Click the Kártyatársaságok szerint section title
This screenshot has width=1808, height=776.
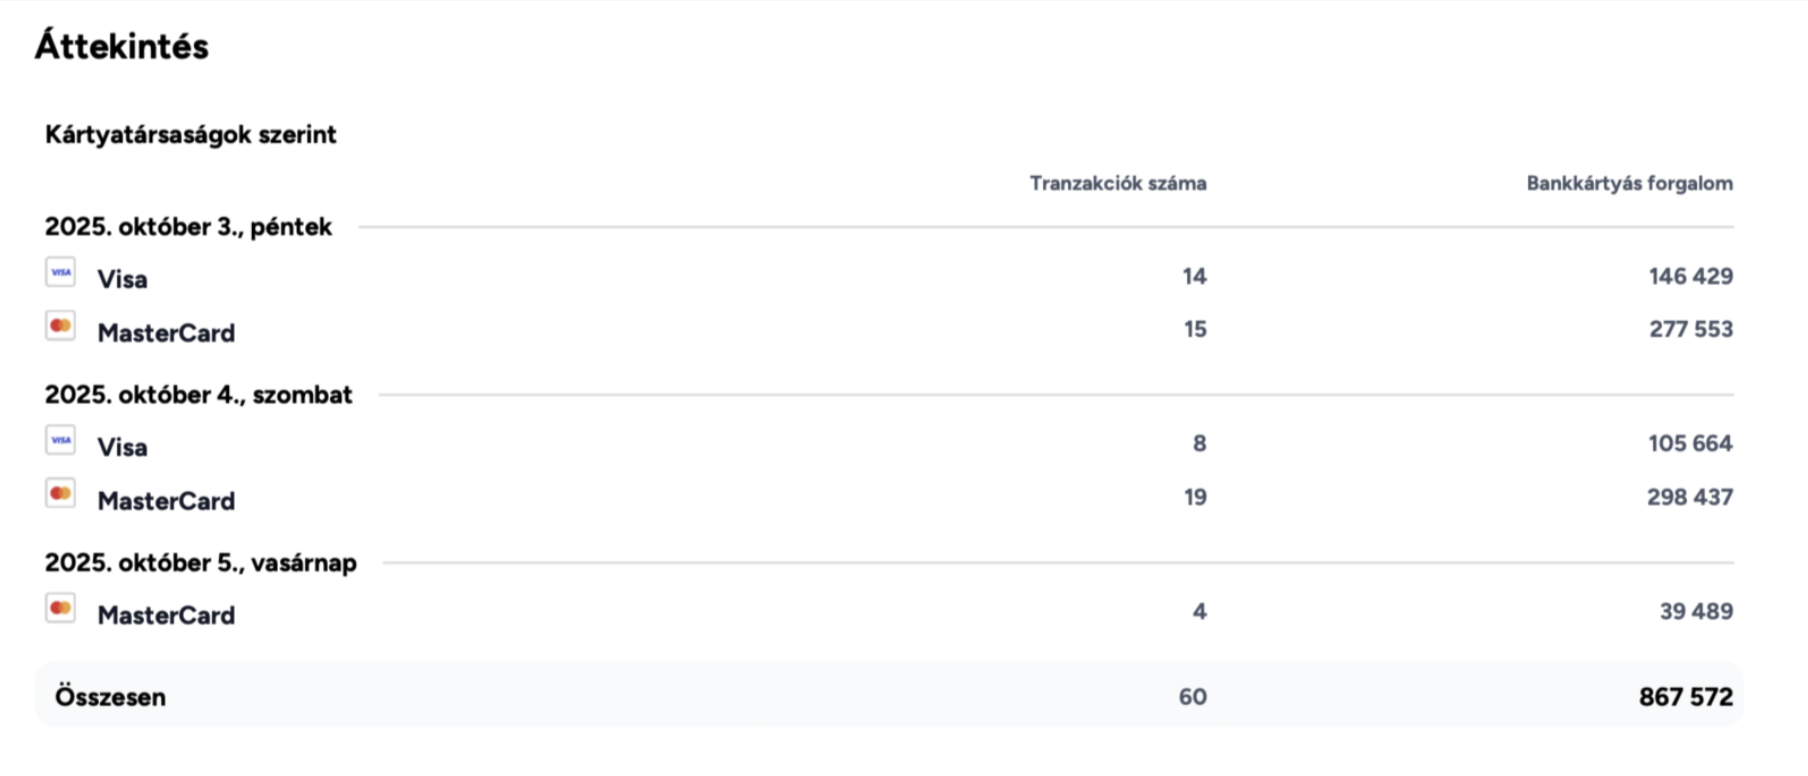(x=190, y=135)
